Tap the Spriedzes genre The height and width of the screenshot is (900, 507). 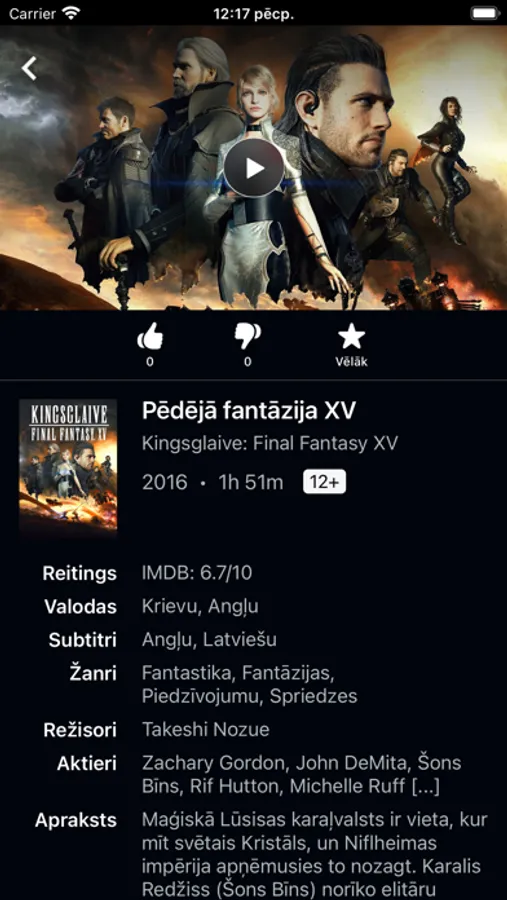(314, 696)
